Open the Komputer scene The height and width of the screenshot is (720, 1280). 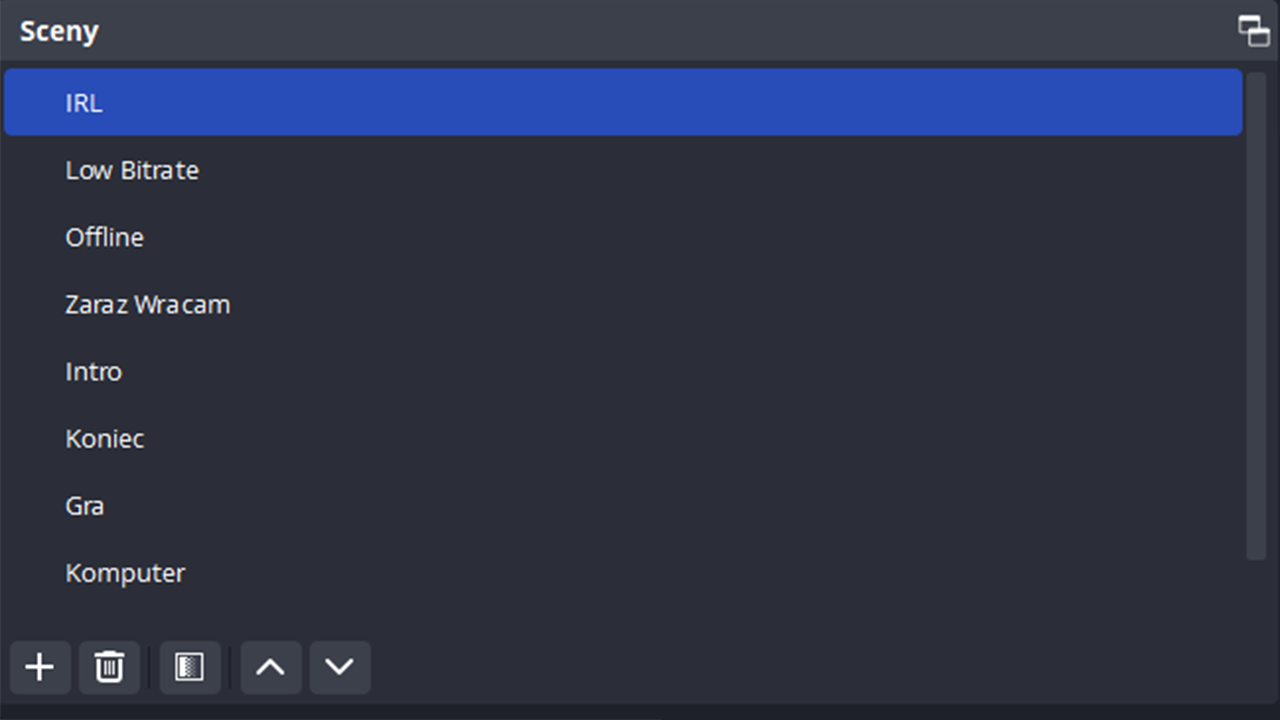tap(125, 573)
